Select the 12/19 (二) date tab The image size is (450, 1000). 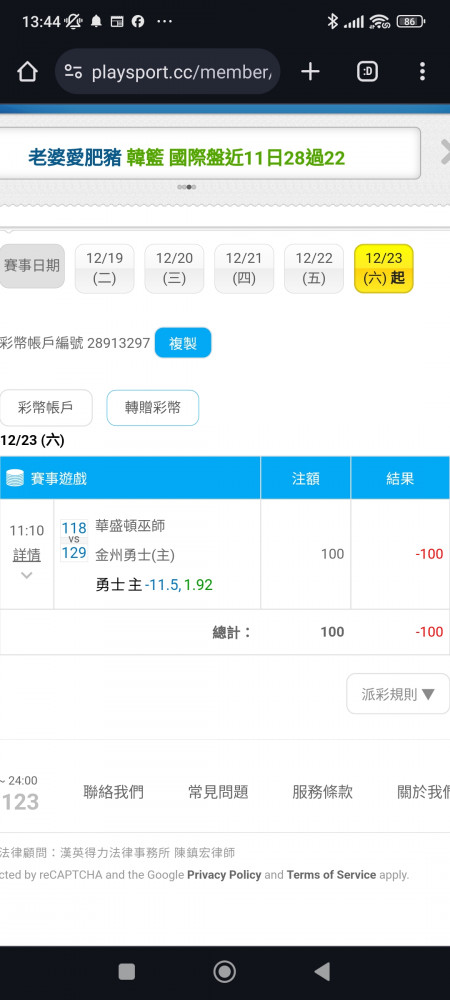pos(105,268)
